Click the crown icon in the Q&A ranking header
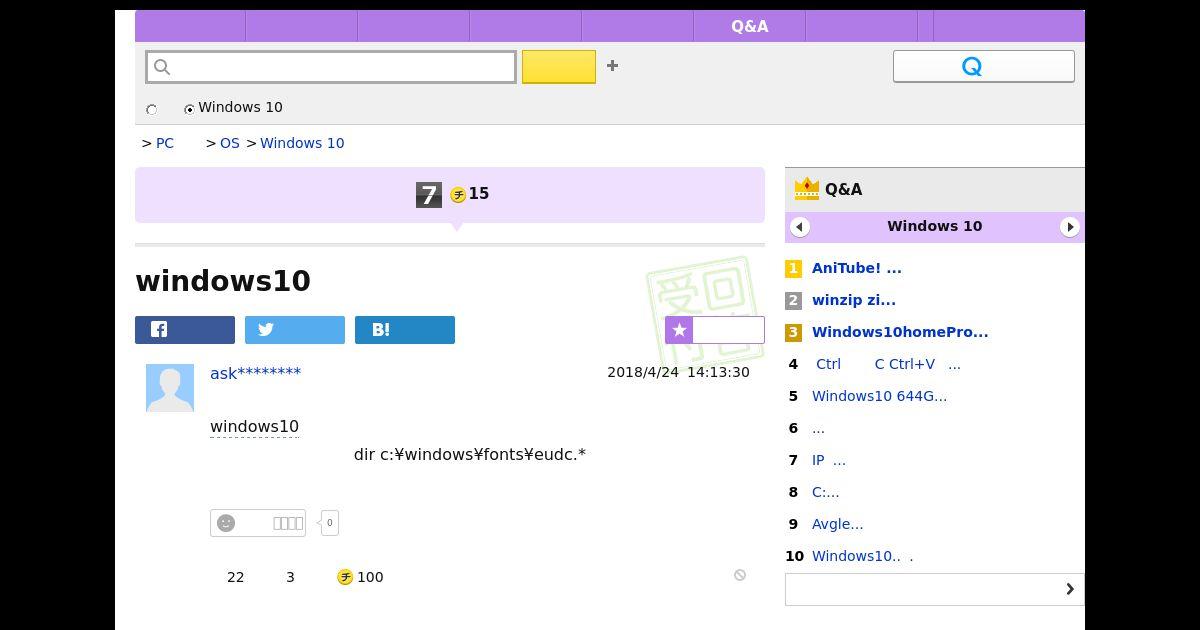 pos(806,188)
